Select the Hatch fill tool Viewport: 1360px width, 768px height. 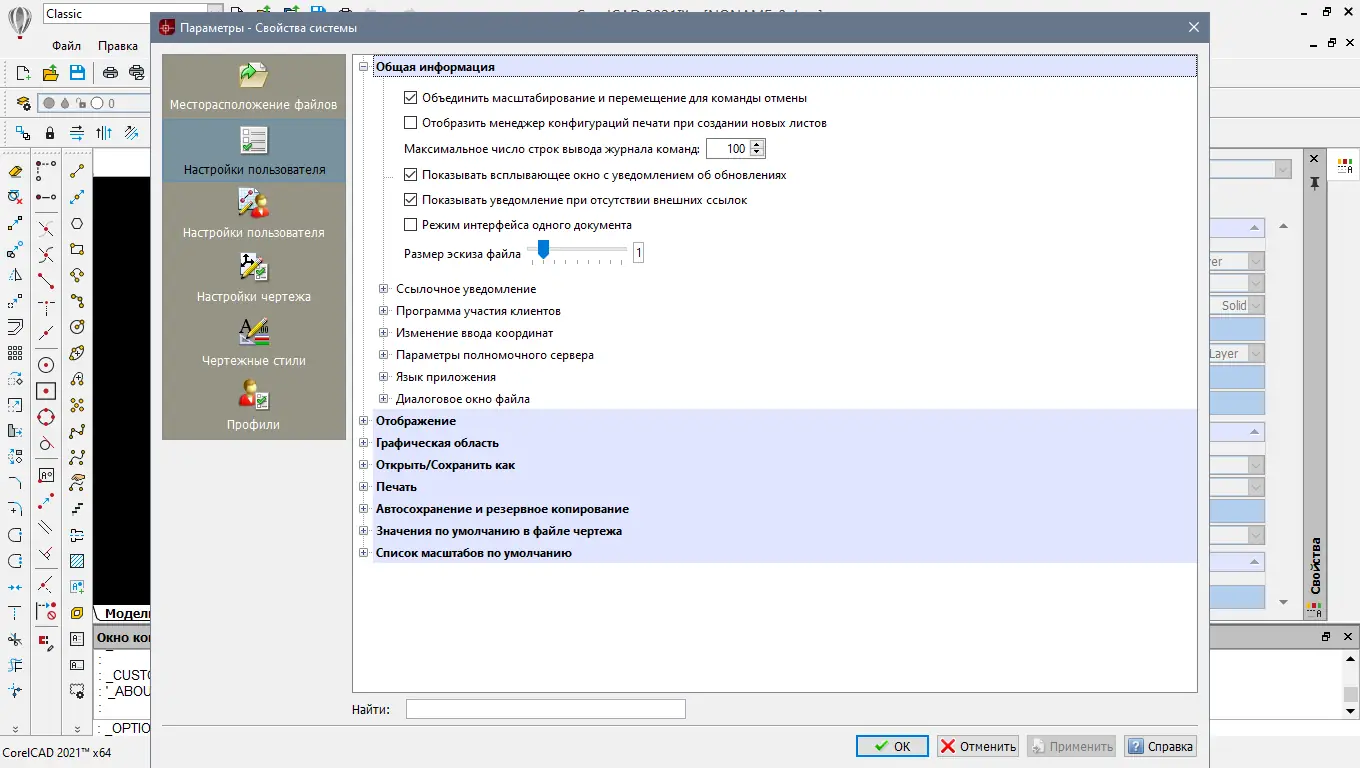pos(77,561)
